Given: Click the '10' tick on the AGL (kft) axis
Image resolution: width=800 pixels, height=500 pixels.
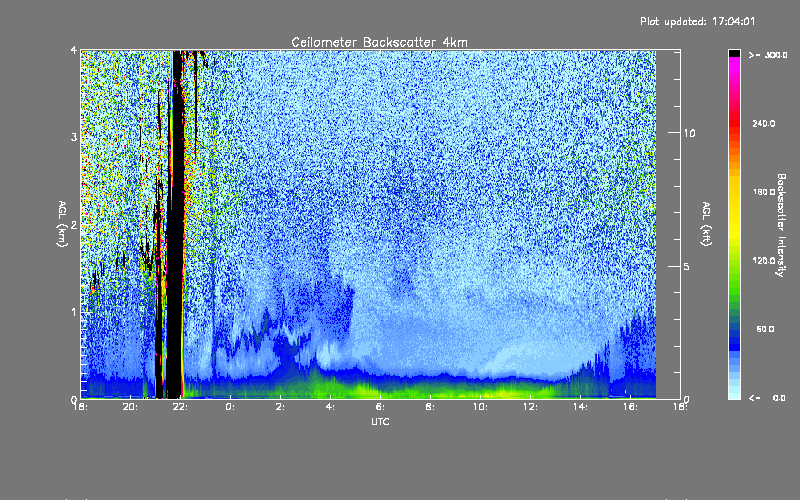Looking at the screenshot, I should (x=689, y=133).
